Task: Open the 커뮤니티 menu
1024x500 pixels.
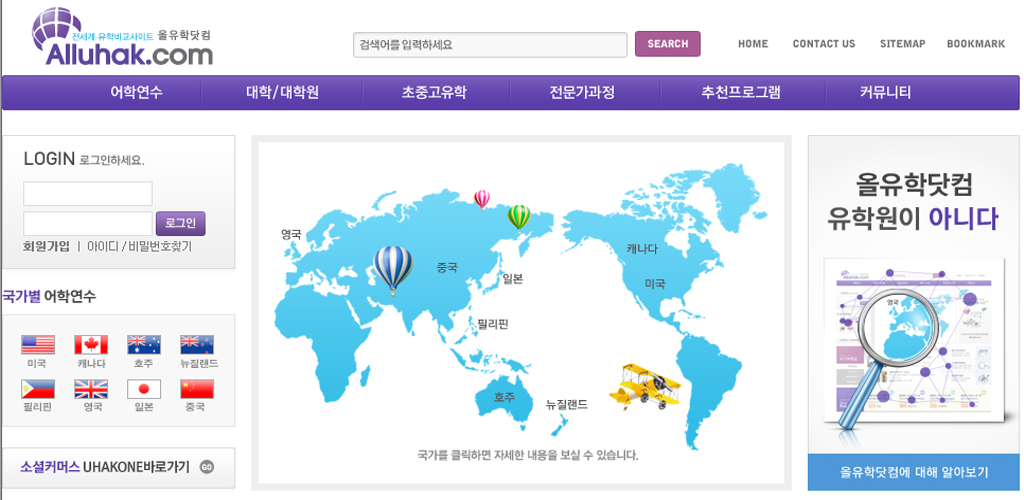Action: click(x=885, y=93)
